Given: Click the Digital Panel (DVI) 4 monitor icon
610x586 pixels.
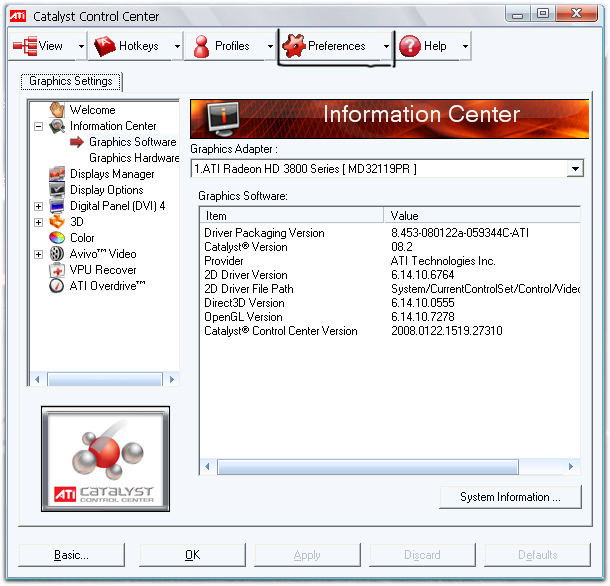Looking at the screenshot, I should tap(57, 205).
